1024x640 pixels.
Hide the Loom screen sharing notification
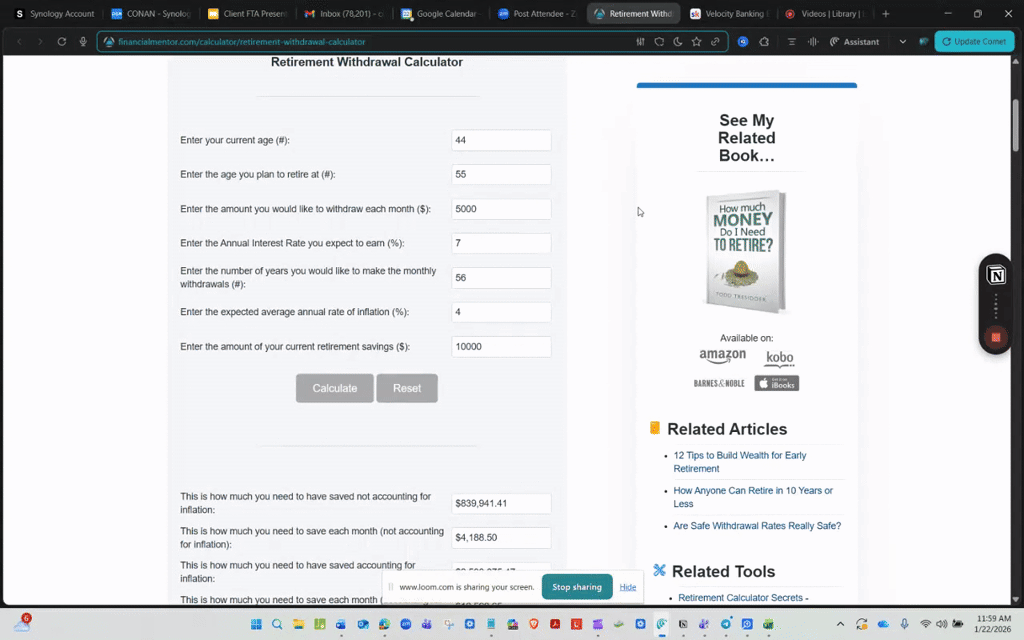pos(628,587)
